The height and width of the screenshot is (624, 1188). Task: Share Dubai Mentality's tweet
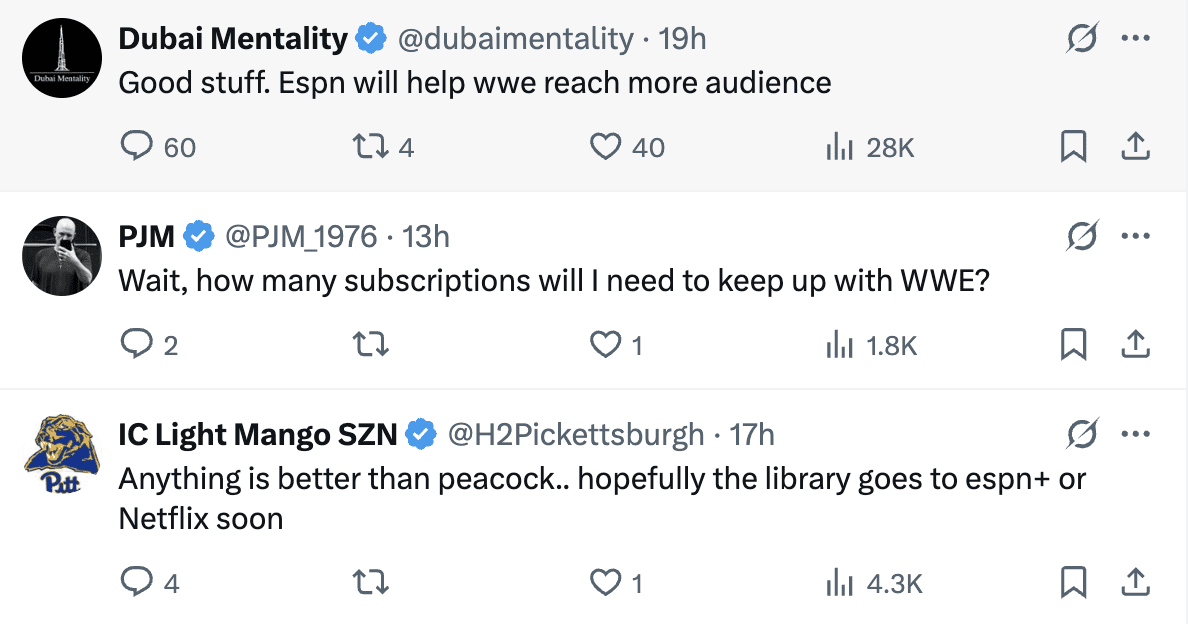(1135, 148)
